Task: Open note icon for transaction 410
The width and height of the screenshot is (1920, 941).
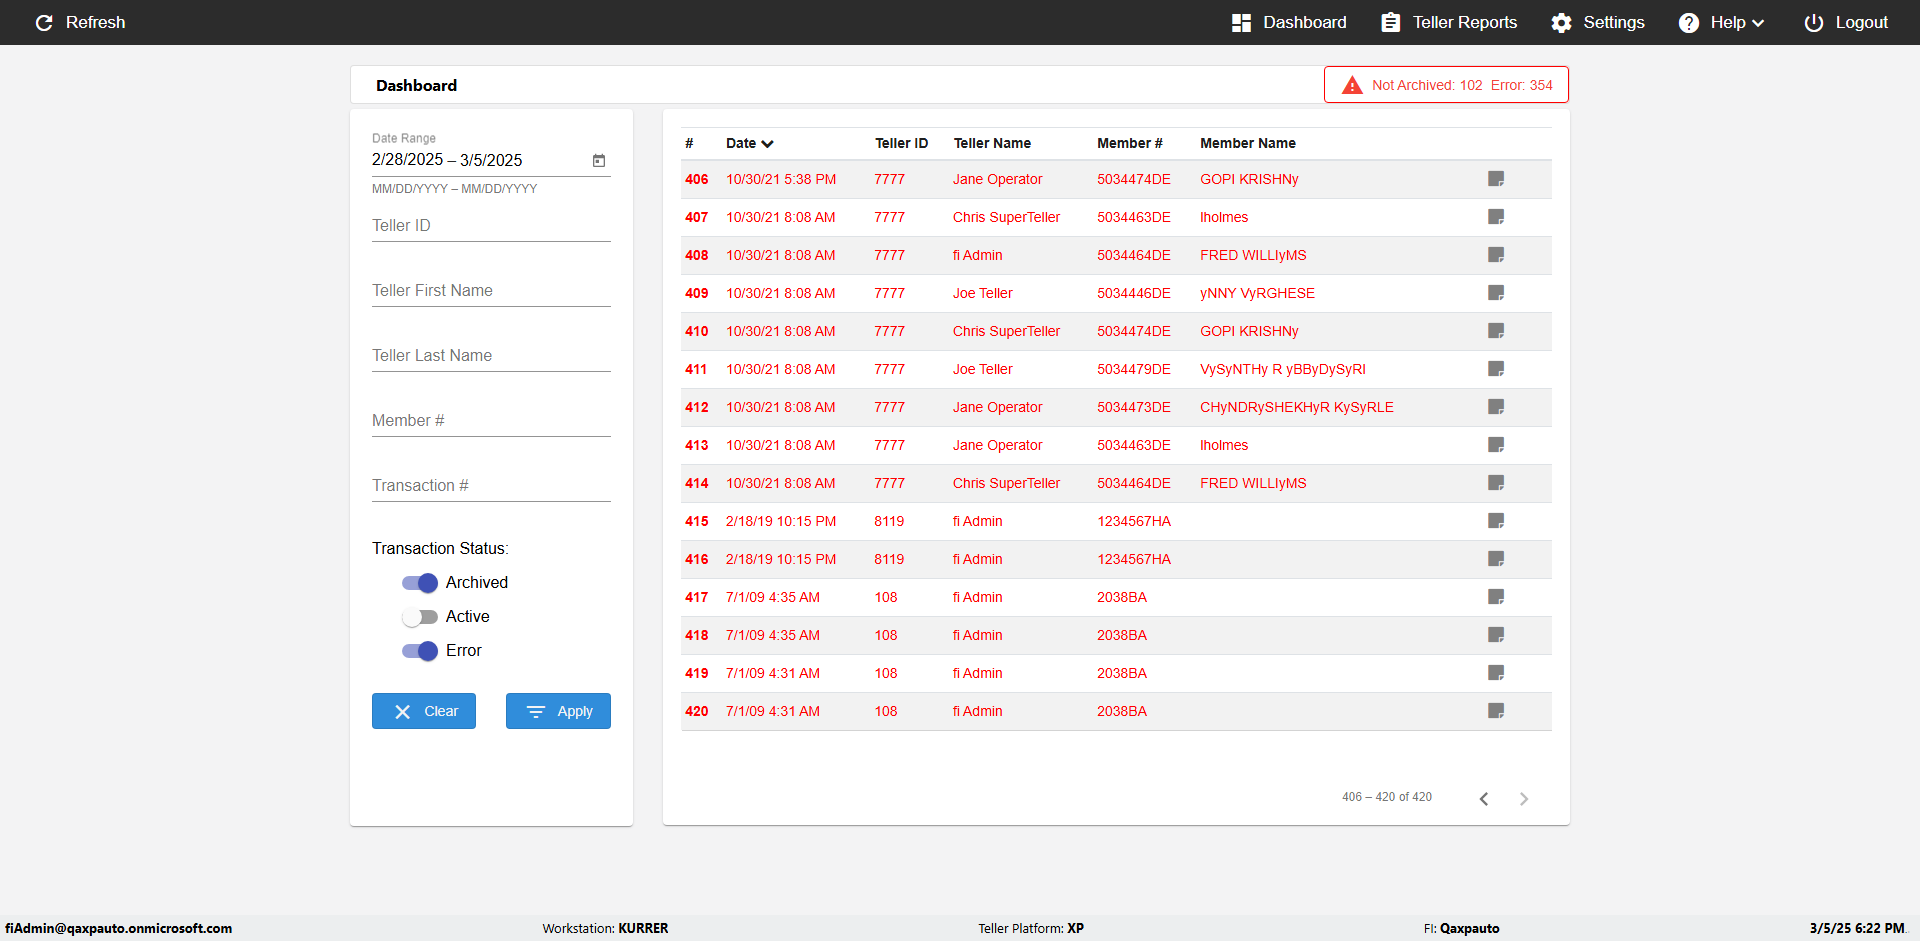Action: click(1496, 331)
